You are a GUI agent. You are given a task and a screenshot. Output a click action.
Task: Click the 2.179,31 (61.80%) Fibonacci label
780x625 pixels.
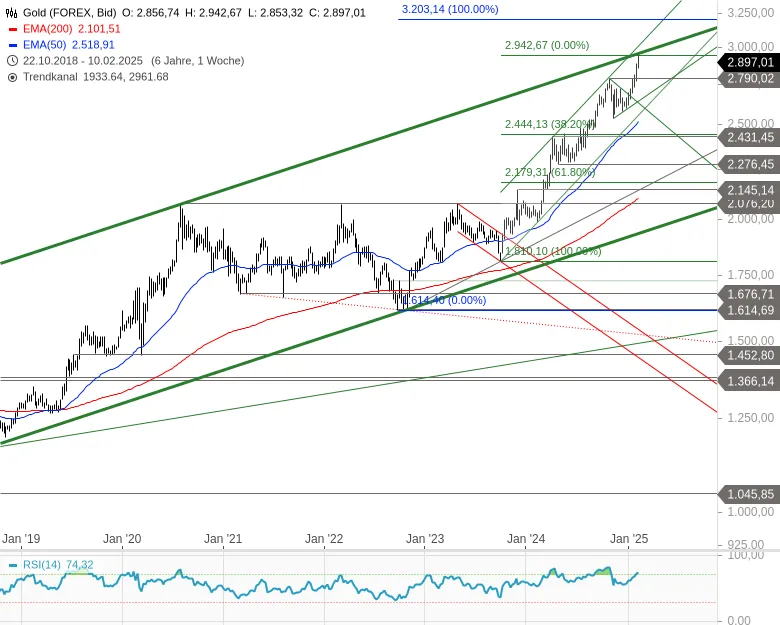click(x=550, y=172)
